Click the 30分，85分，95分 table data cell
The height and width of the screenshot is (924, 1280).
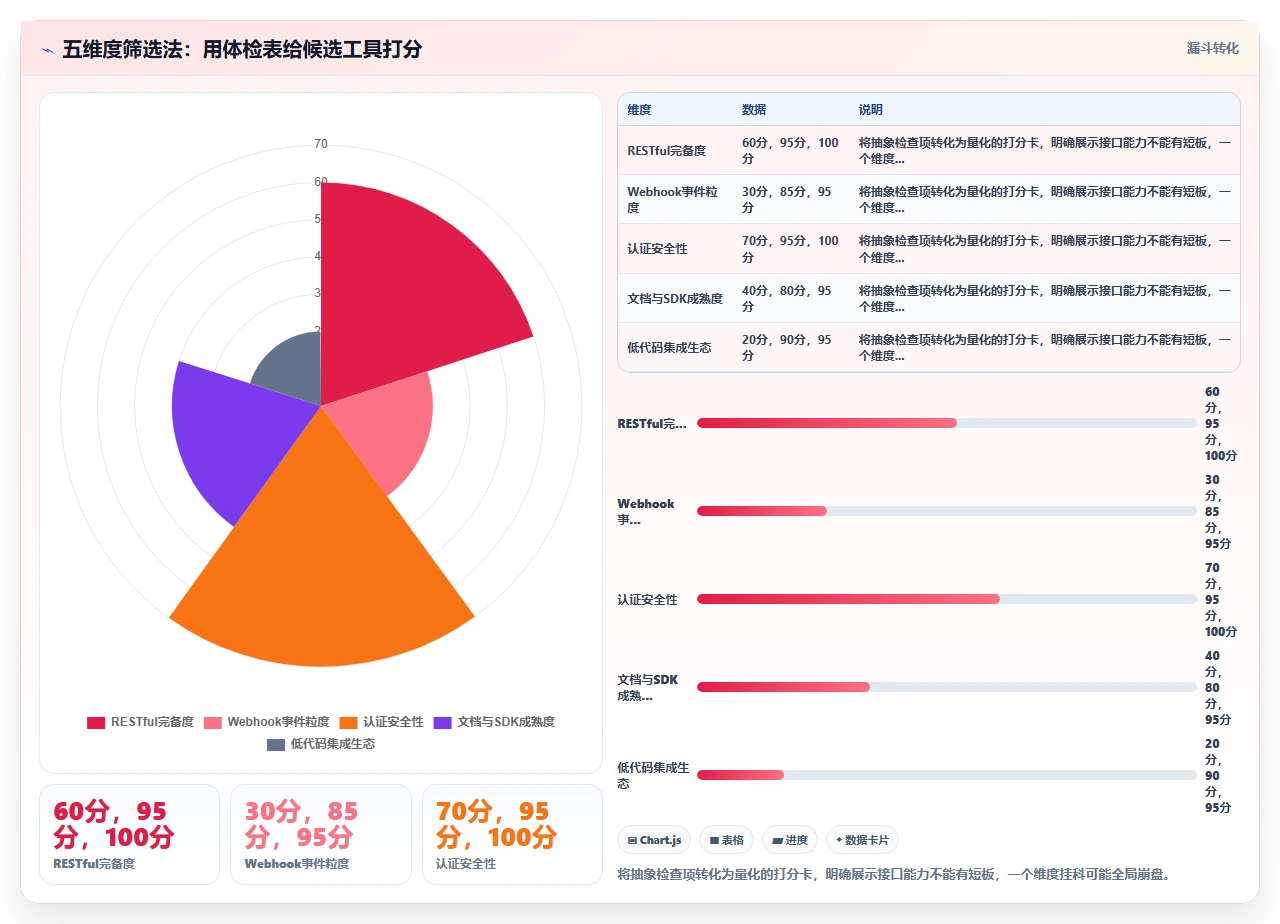[x=791, y=199]
